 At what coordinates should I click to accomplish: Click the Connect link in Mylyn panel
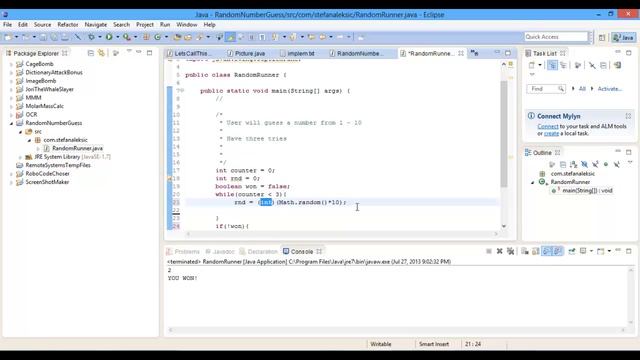click(x=548, y=127)
